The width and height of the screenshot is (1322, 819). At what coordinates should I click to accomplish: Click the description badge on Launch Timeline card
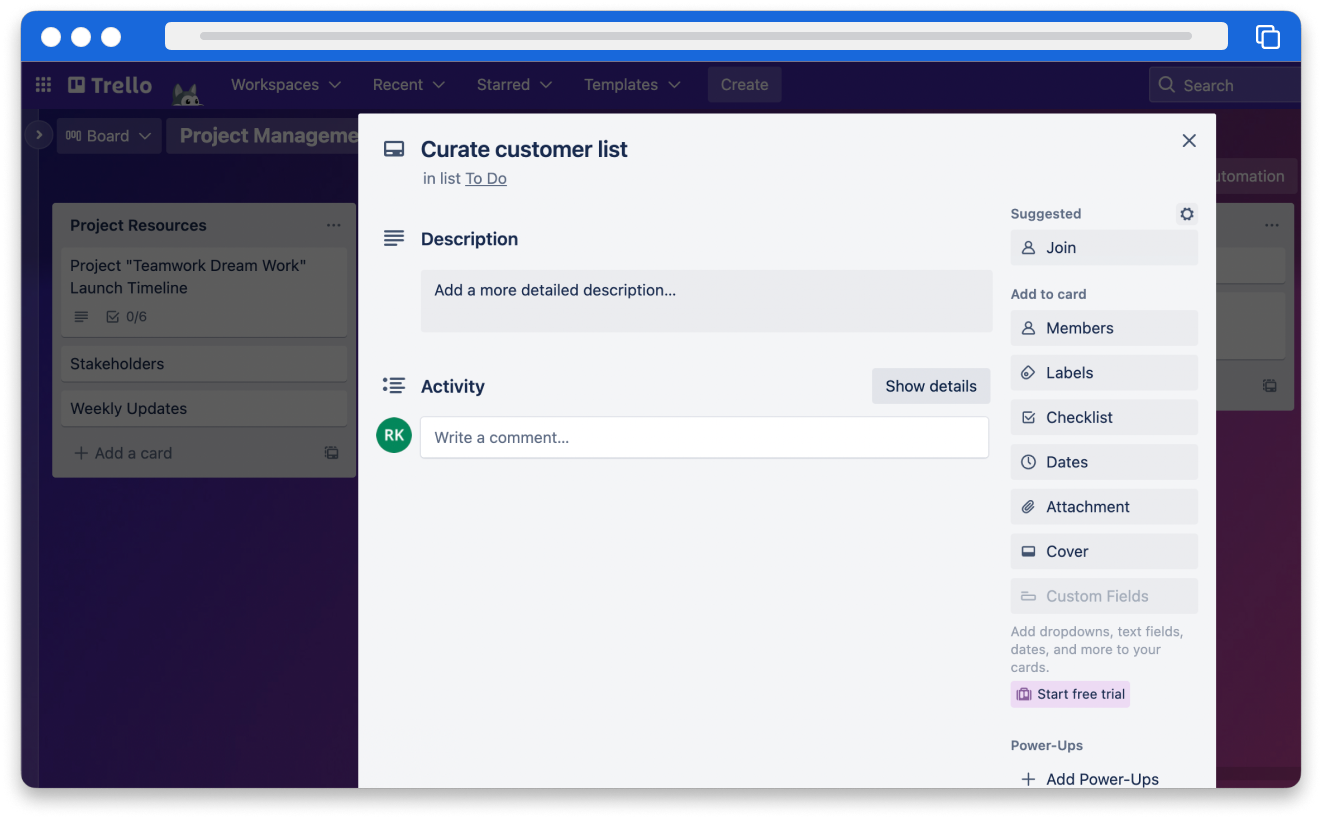pyautogui.click(x=81, y=317)
